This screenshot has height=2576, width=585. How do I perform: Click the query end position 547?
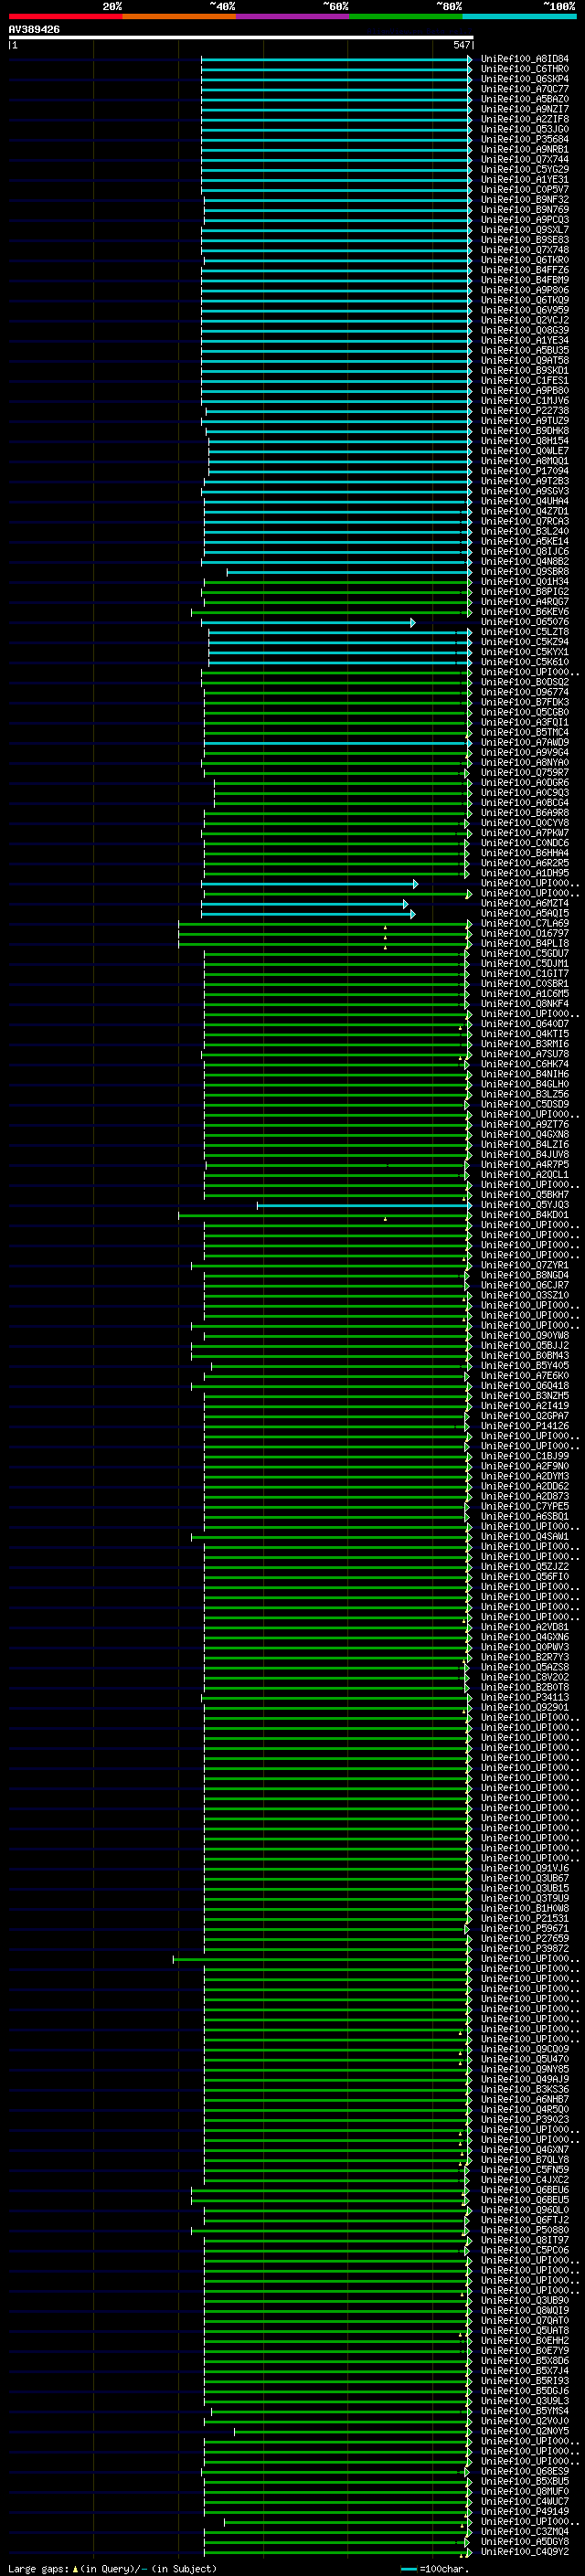click(x=461, y=45)
